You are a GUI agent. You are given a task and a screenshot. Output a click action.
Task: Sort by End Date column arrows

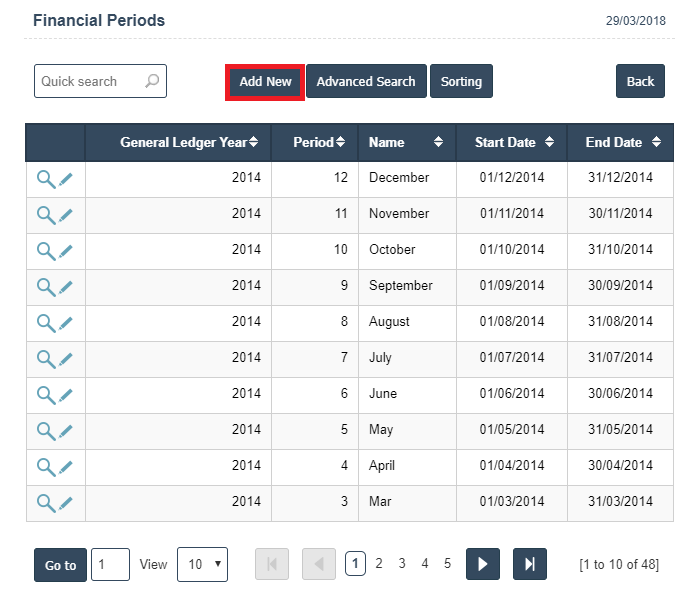pos(656,142)
